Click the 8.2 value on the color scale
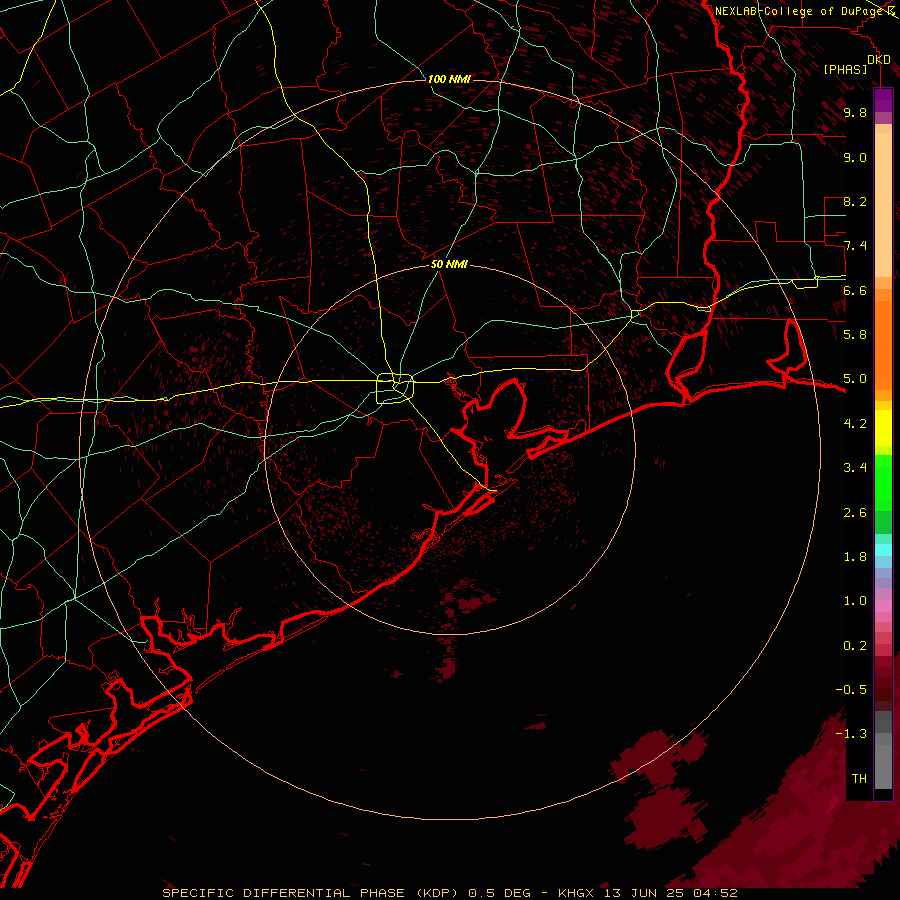This screenshot has width=900, height=900. [x=855, y=201]
